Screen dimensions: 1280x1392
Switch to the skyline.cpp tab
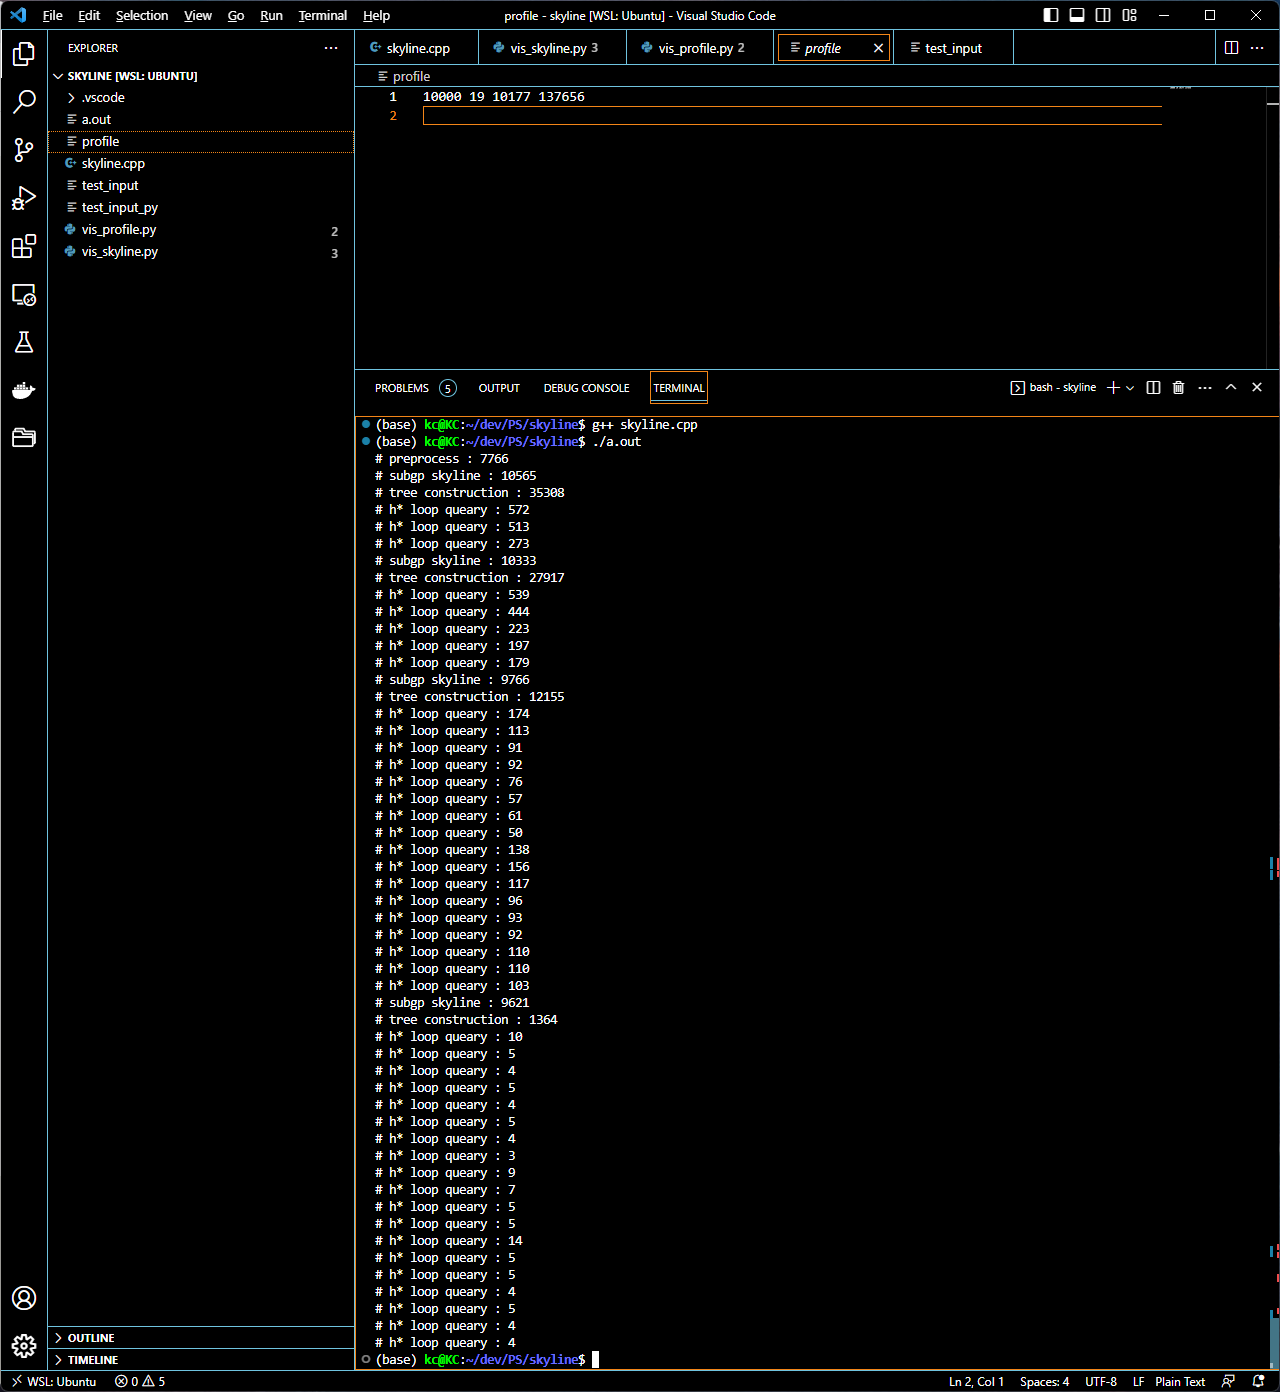(x=416, y=48)
